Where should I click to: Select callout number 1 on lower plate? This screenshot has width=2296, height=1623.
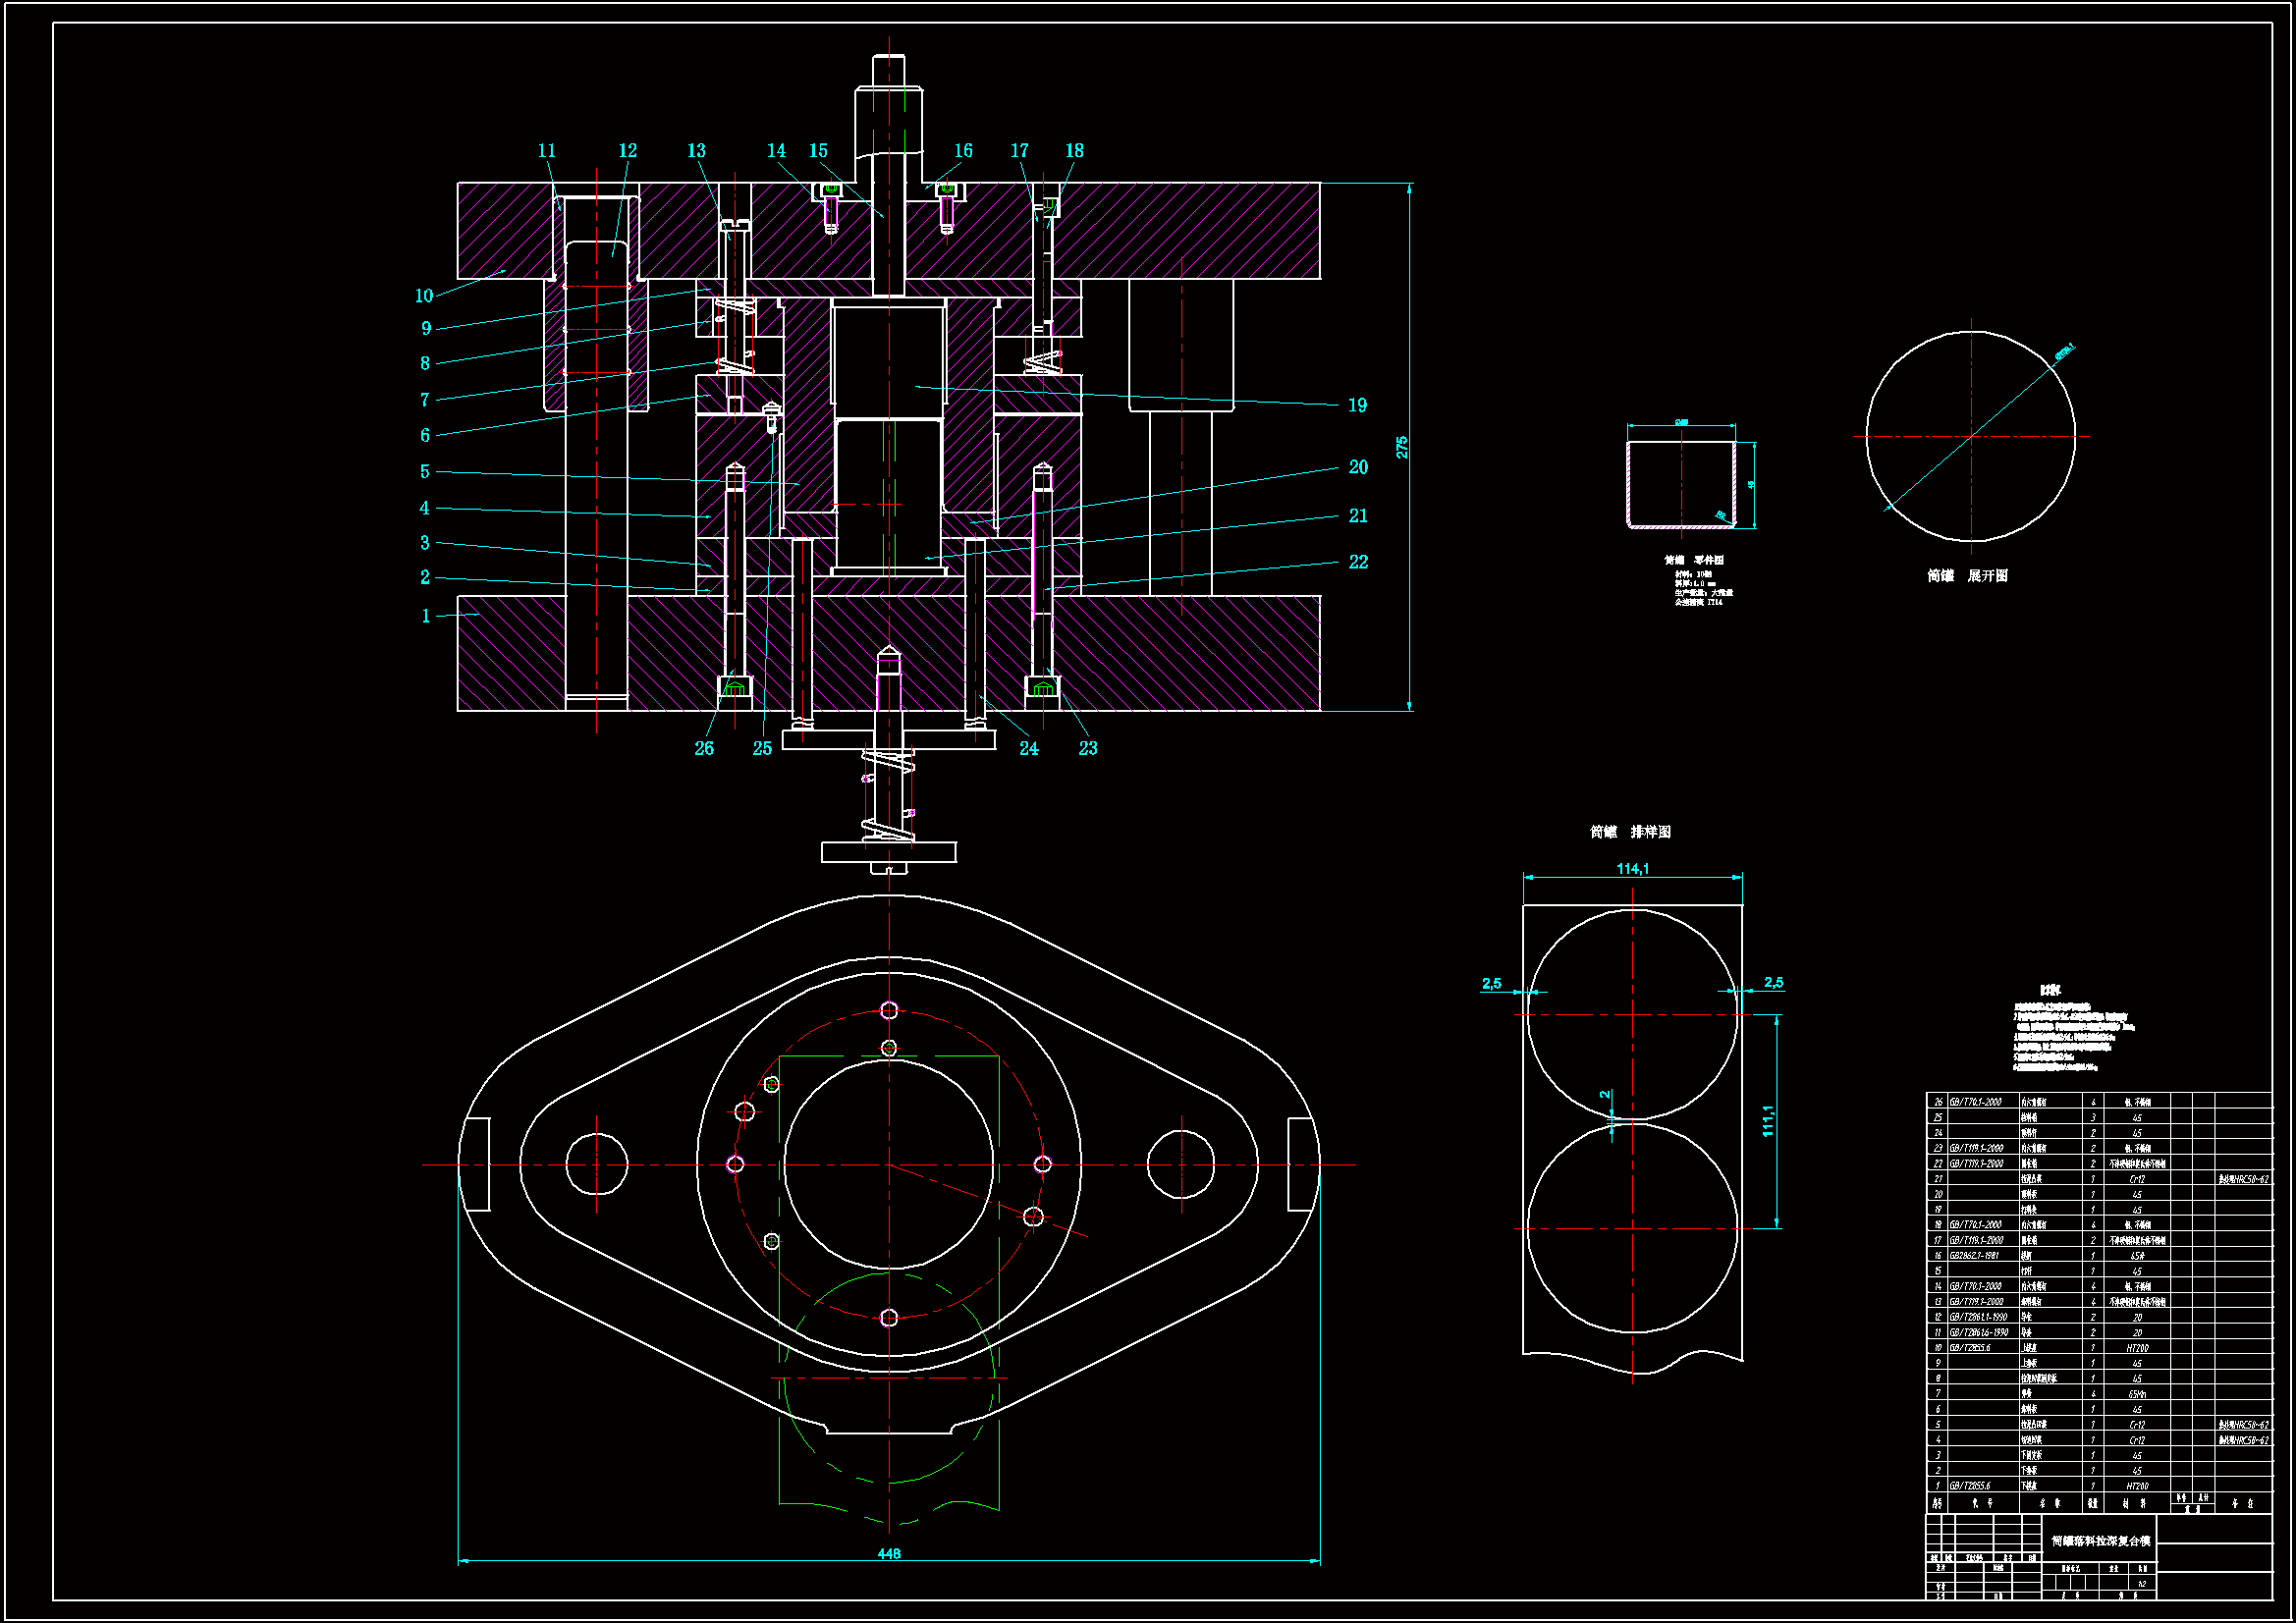pos(426,616)
